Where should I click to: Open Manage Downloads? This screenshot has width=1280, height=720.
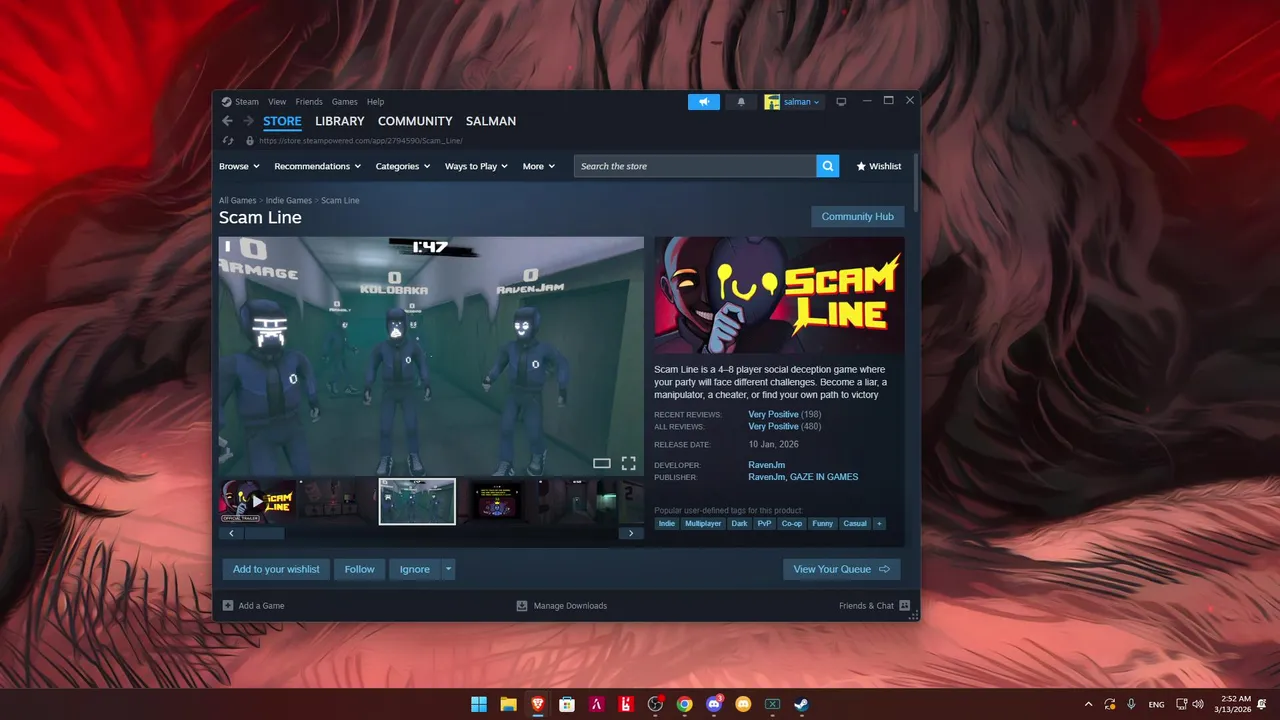coord(561,605)
